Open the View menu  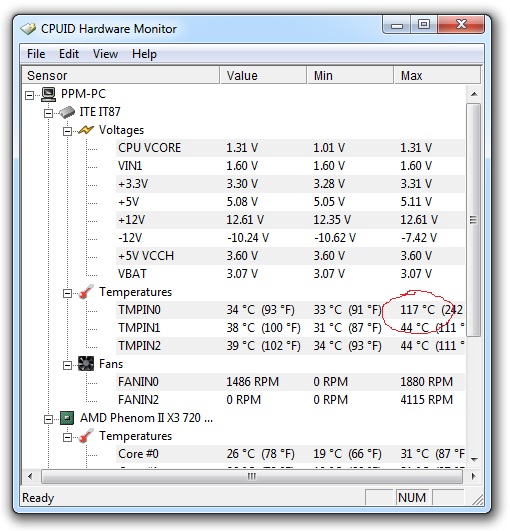pos(105,54)
